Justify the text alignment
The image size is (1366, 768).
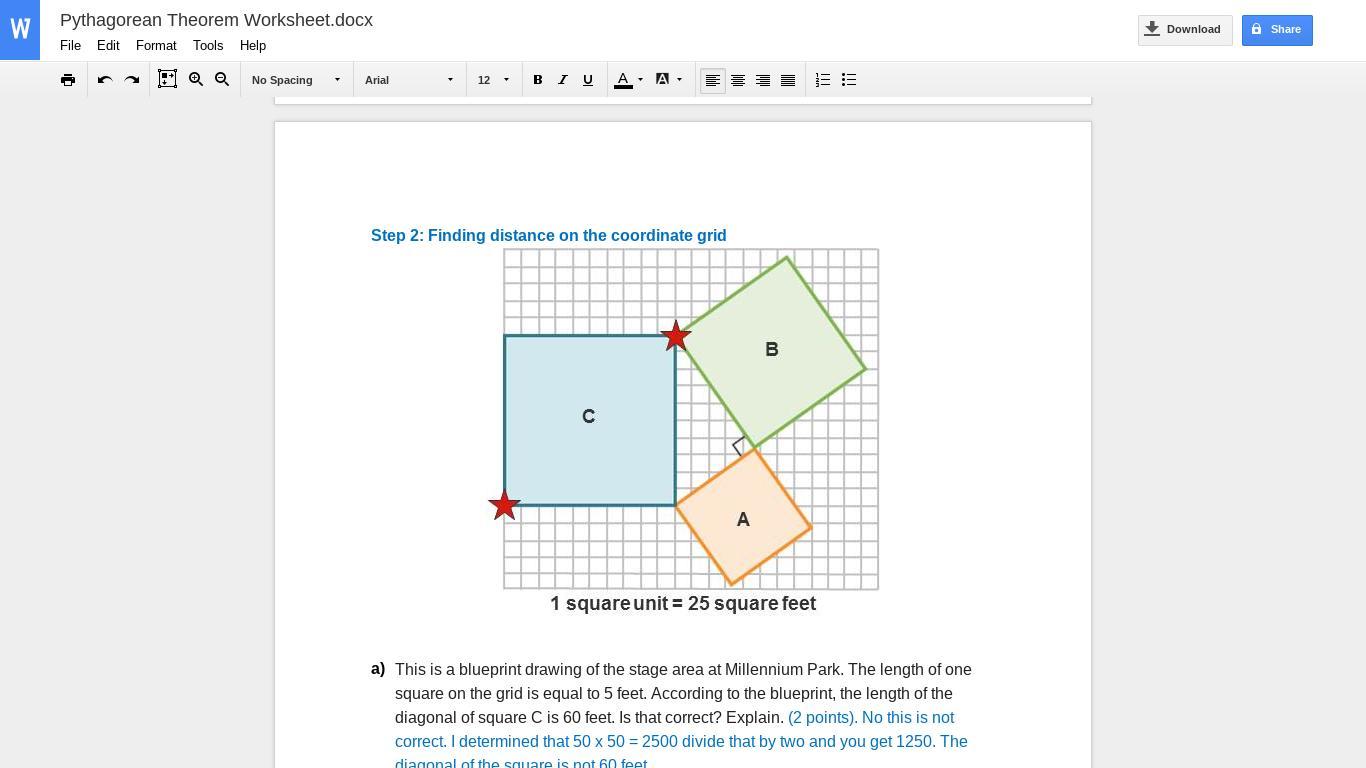(788, 80)
